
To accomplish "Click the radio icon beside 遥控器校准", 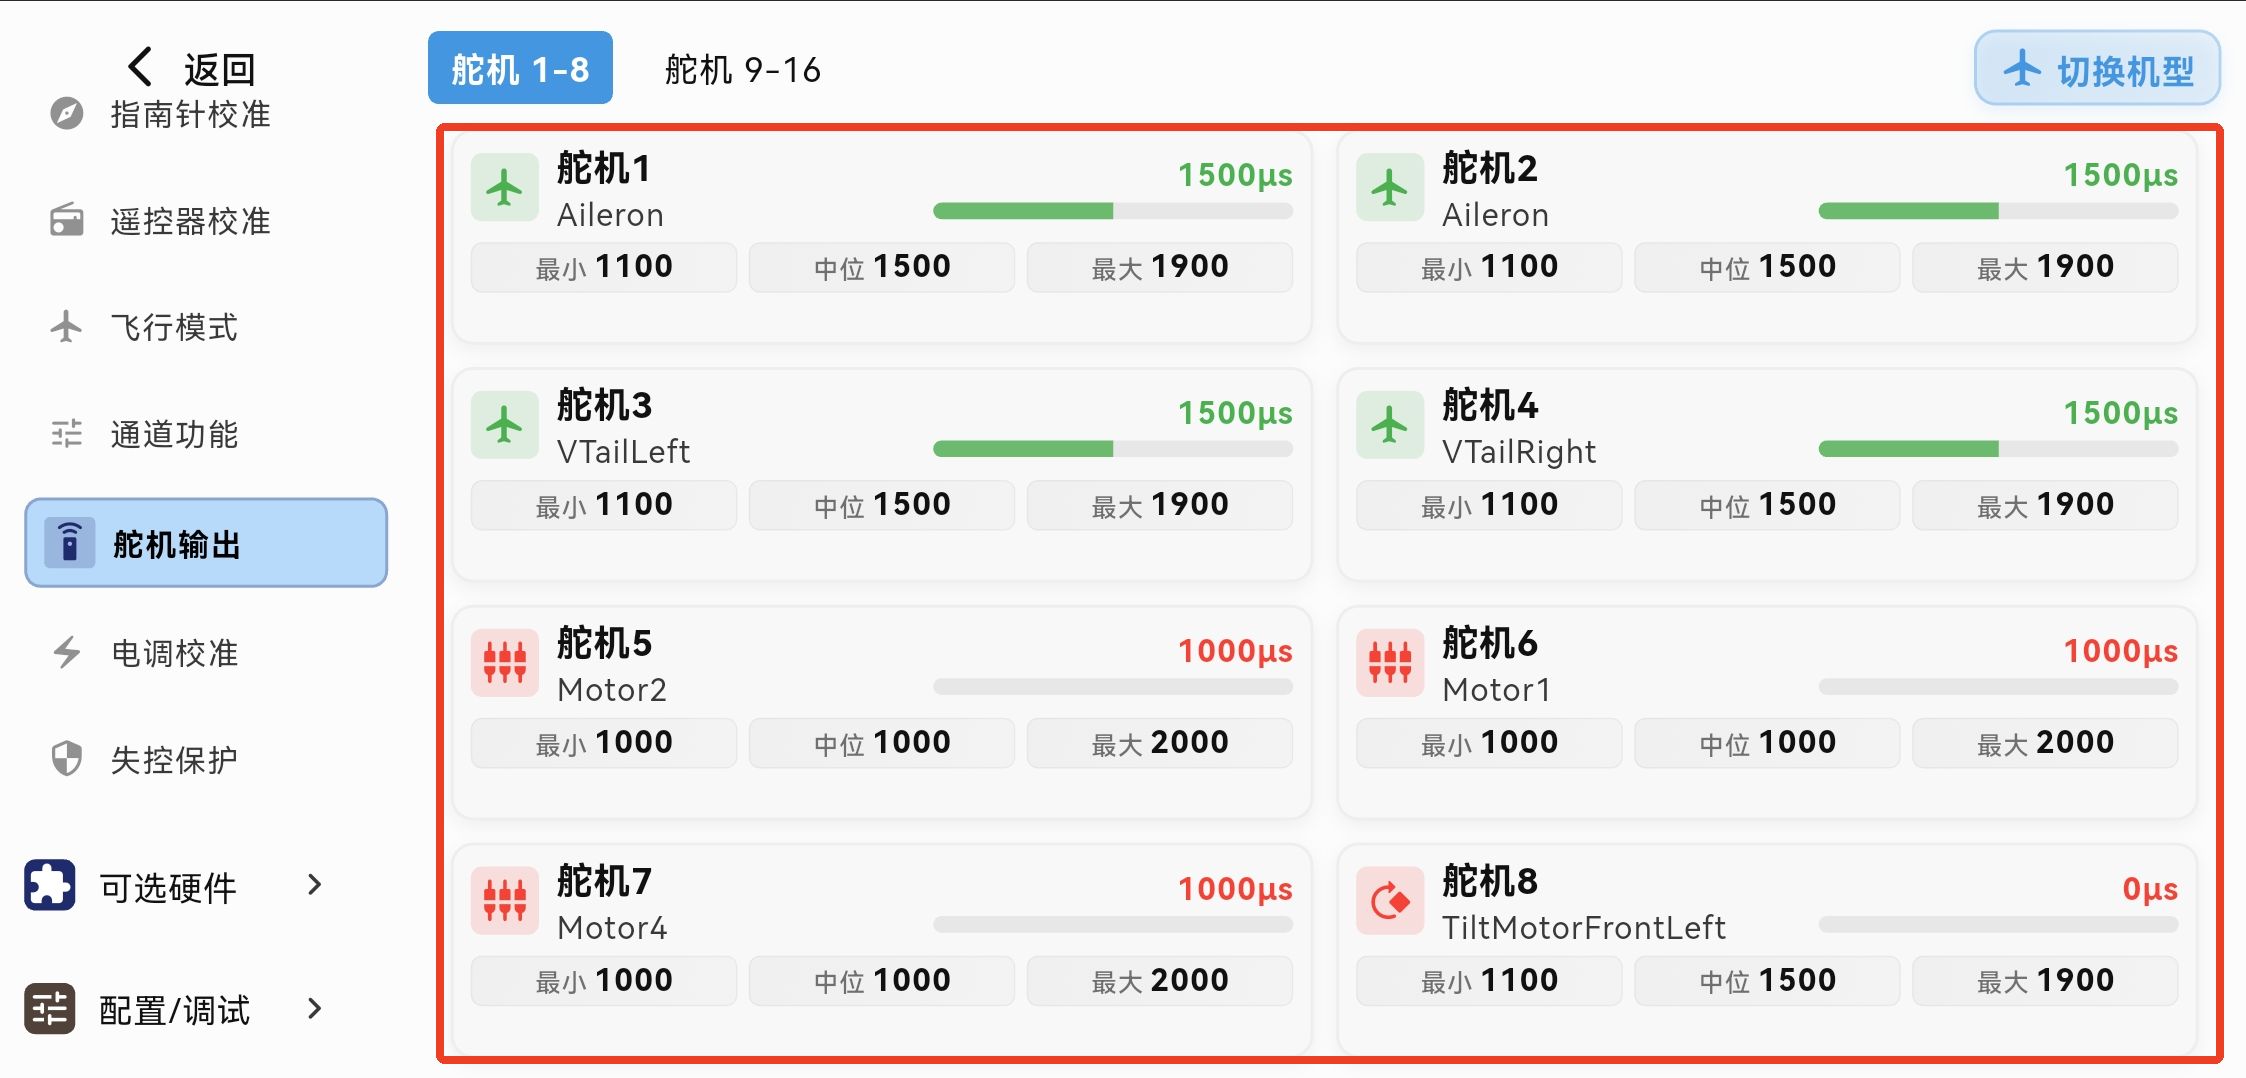I will (67, 220).
